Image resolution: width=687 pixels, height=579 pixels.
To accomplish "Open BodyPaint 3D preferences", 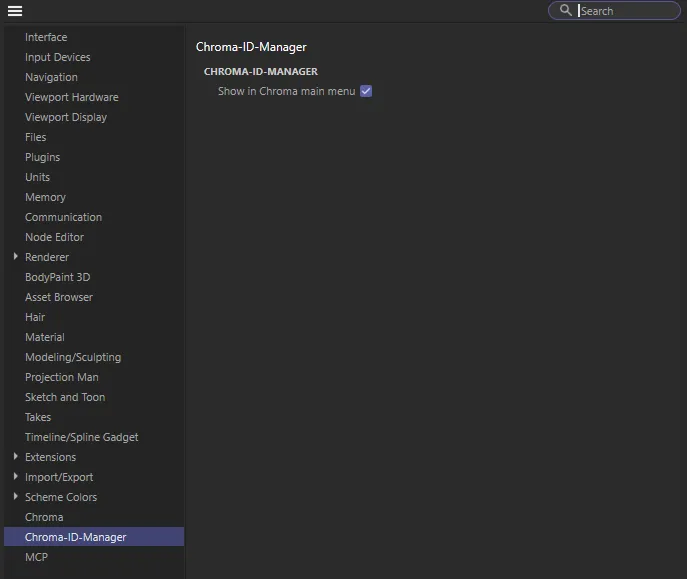I will pos(57,277).
